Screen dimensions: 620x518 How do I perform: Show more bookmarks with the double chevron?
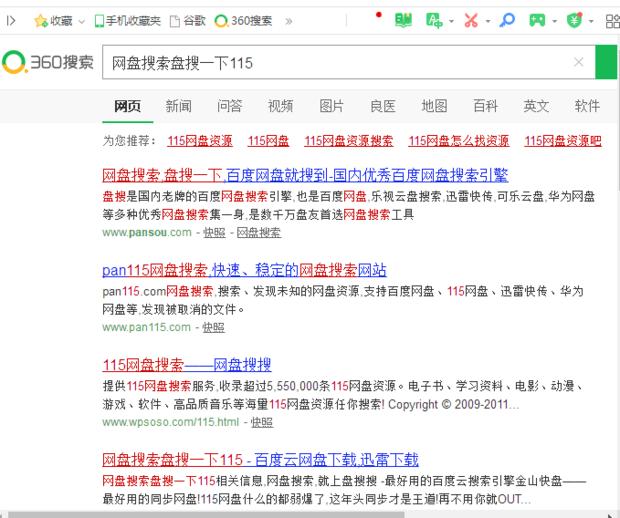[x=289, y=21]
